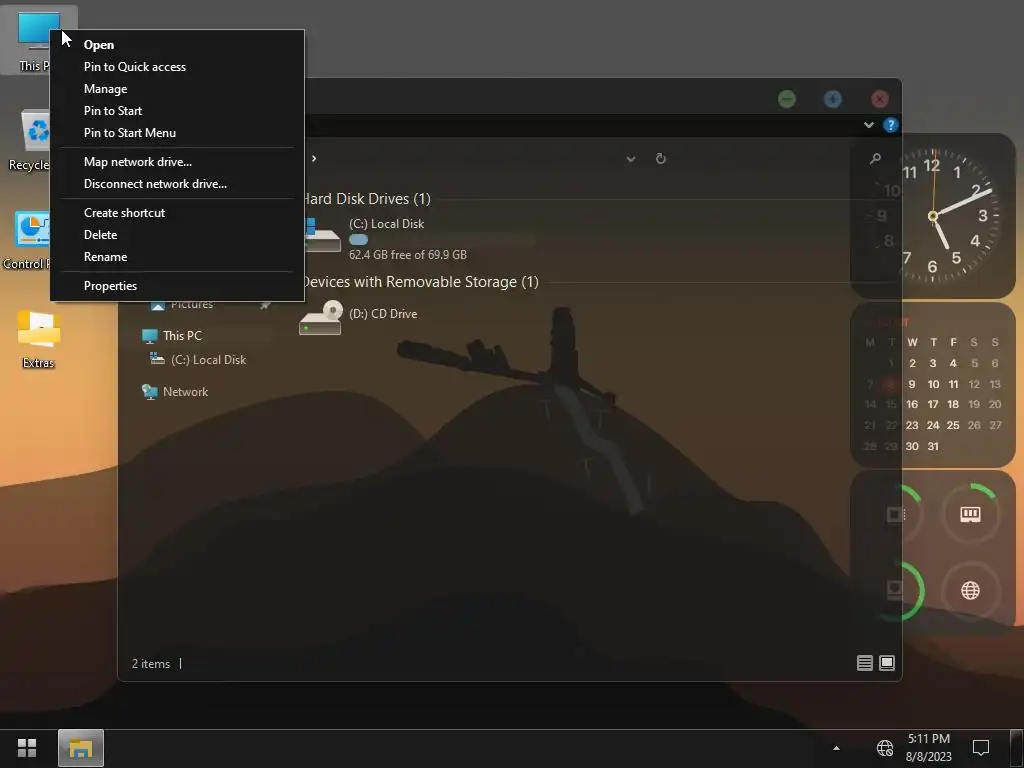Click the Explorer refresh button
Viewport: 1024px width, 768px height.
coord(660,159)
